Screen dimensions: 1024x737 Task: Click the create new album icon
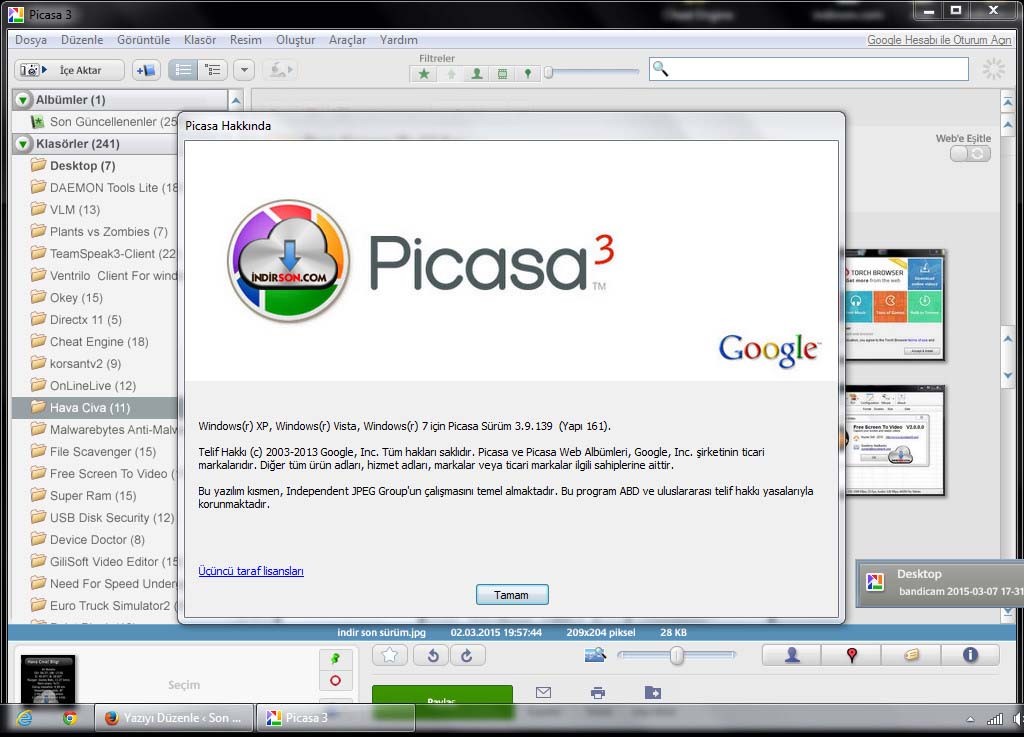146,70
